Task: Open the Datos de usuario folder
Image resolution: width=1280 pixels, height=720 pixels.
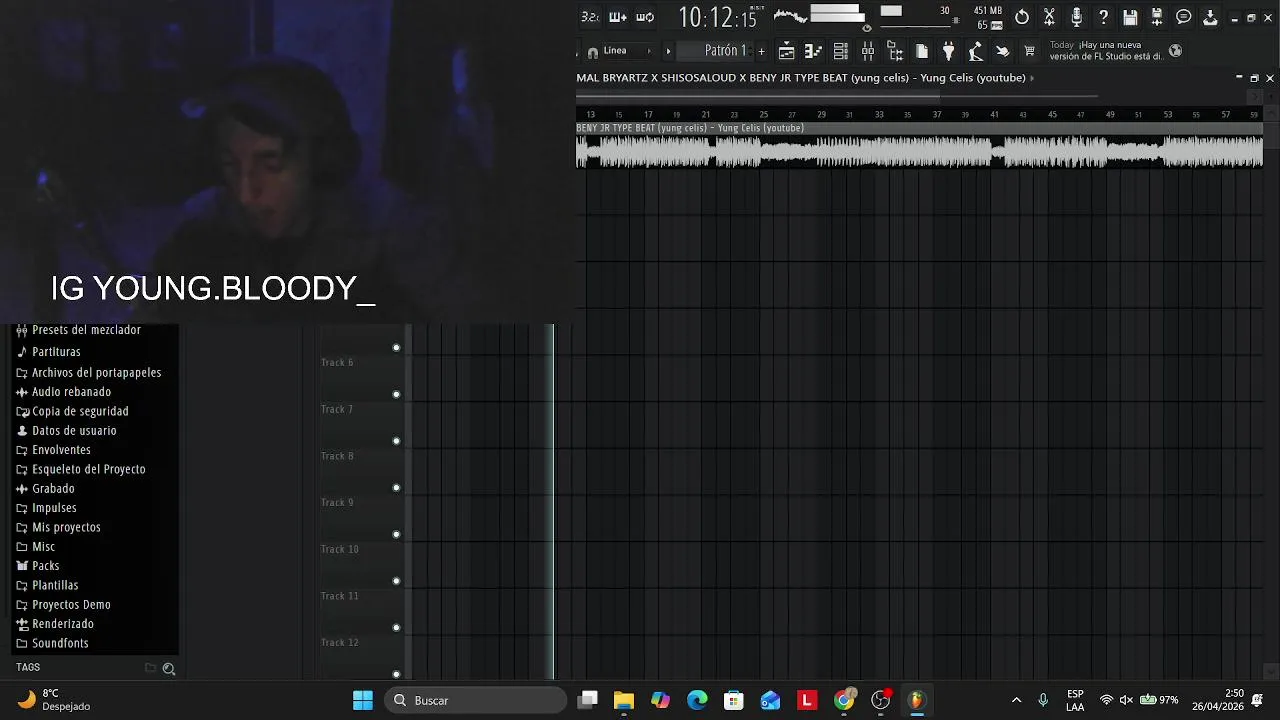Action: (x=66, y=431)
